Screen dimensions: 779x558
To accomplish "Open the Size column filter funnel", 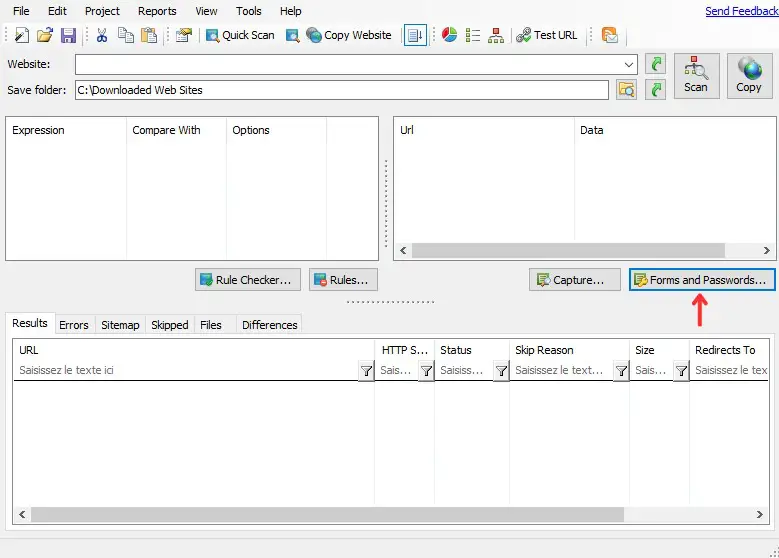I will [x=681, y=371].
